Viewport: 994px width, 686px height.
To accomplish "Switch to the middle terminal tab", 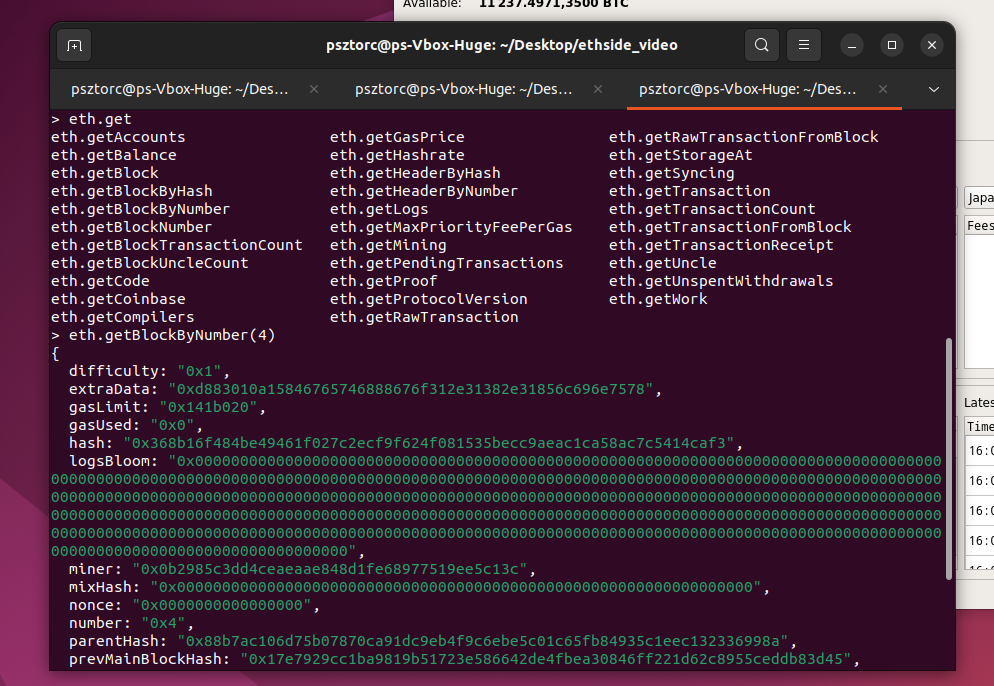I will [x=463, y=89].
